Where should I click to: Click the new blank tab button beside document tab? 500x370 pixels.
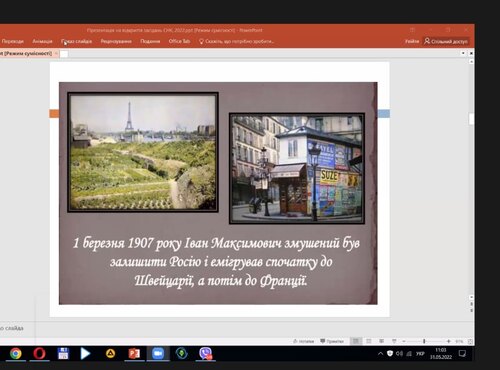(x=64, y=54)
